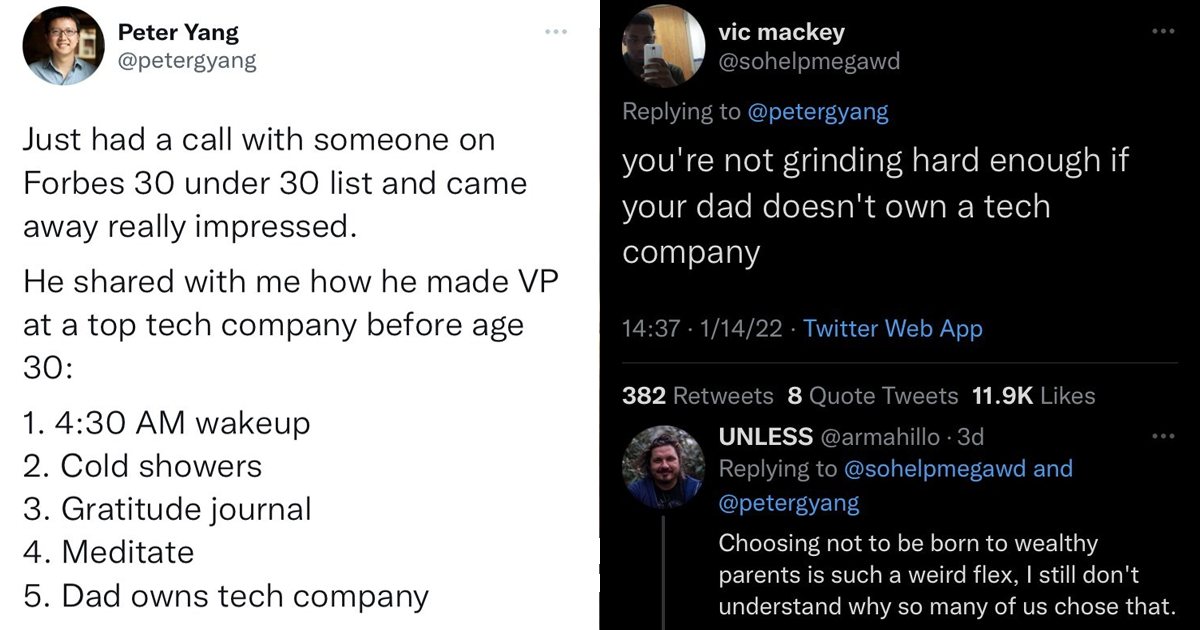The width and height of the screenshot is (1200, 630).
Task: Click the 3d timestamp on UNLESS reply
Action: tap(971, 437)
